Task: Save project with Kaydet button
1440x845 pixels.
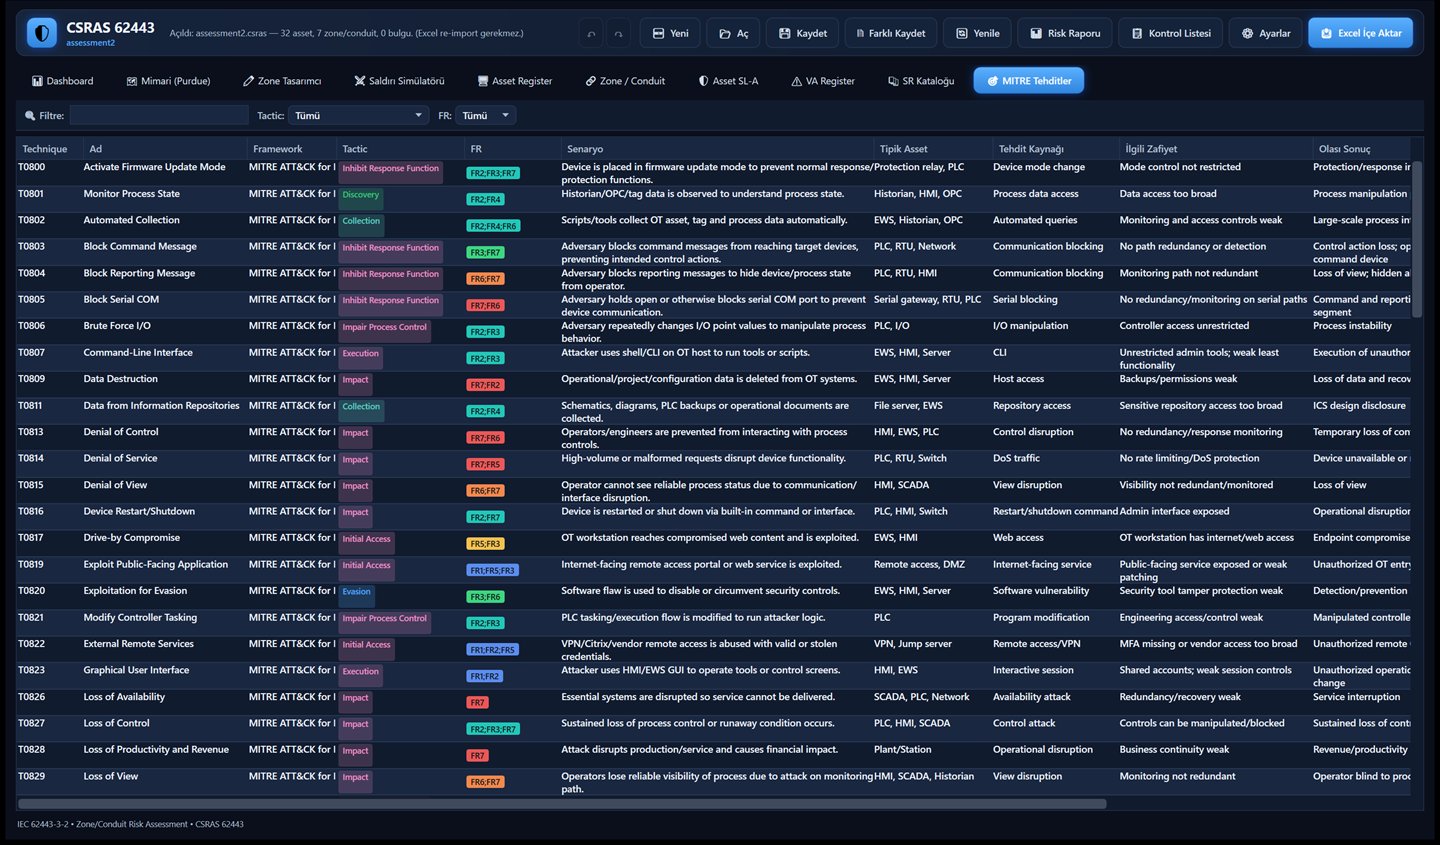Action: pyautogui.click(x=803, y=33)
